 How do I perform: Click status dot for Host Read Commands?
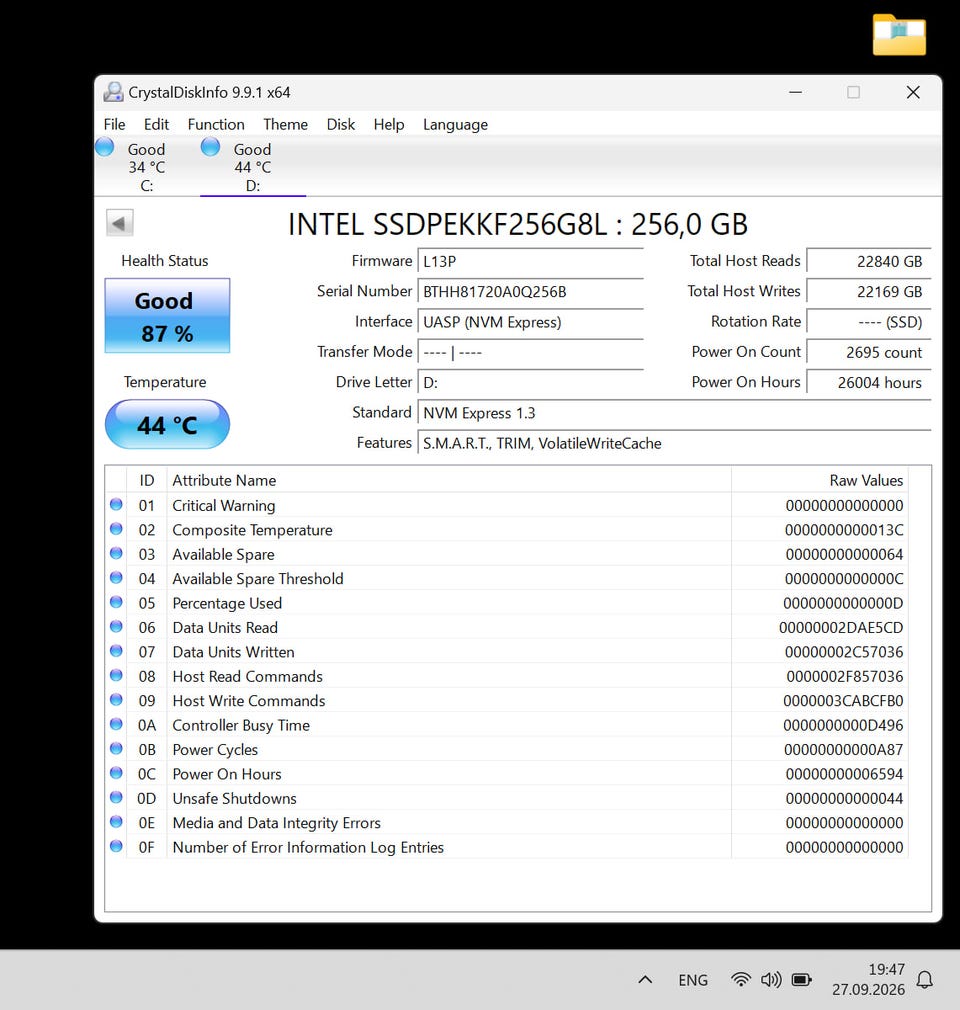click(x=116, y=676)
